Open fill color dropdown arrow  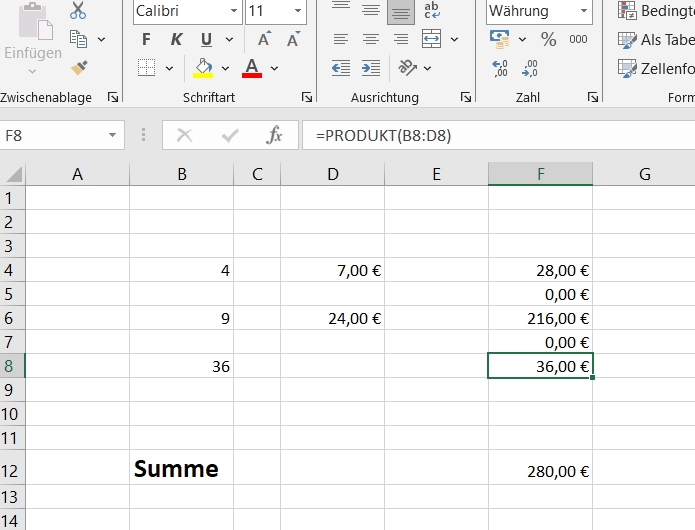point(225,68)
